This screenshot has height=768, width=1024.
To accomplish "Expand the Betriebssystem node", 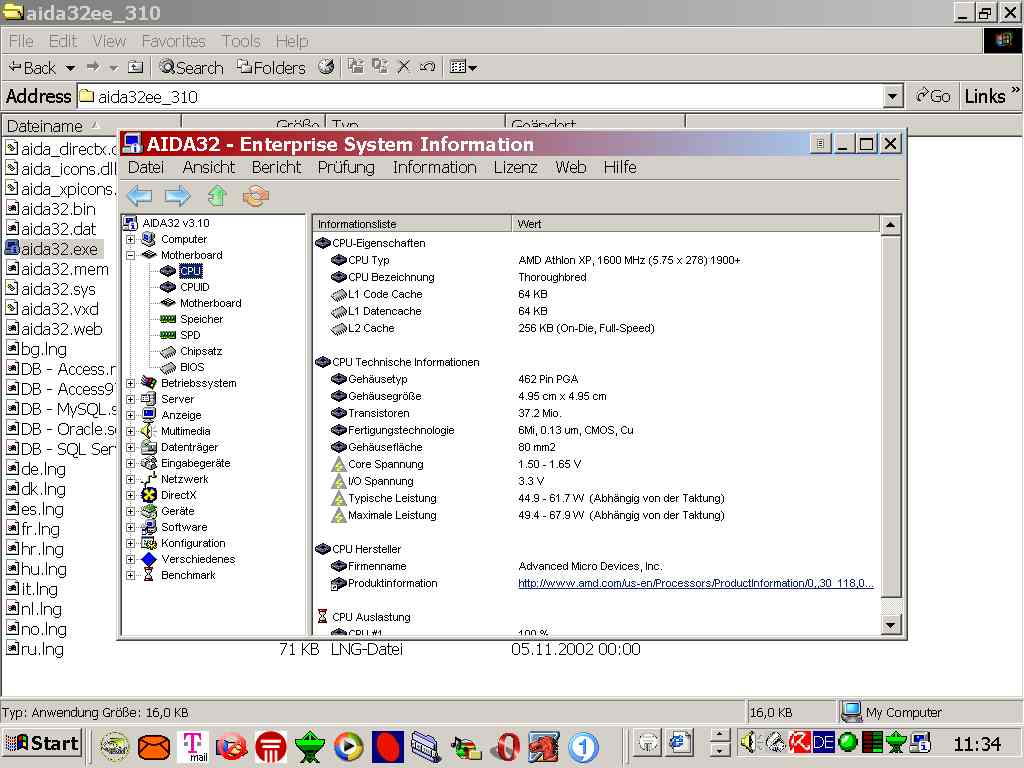I will (x=131, y=383).
